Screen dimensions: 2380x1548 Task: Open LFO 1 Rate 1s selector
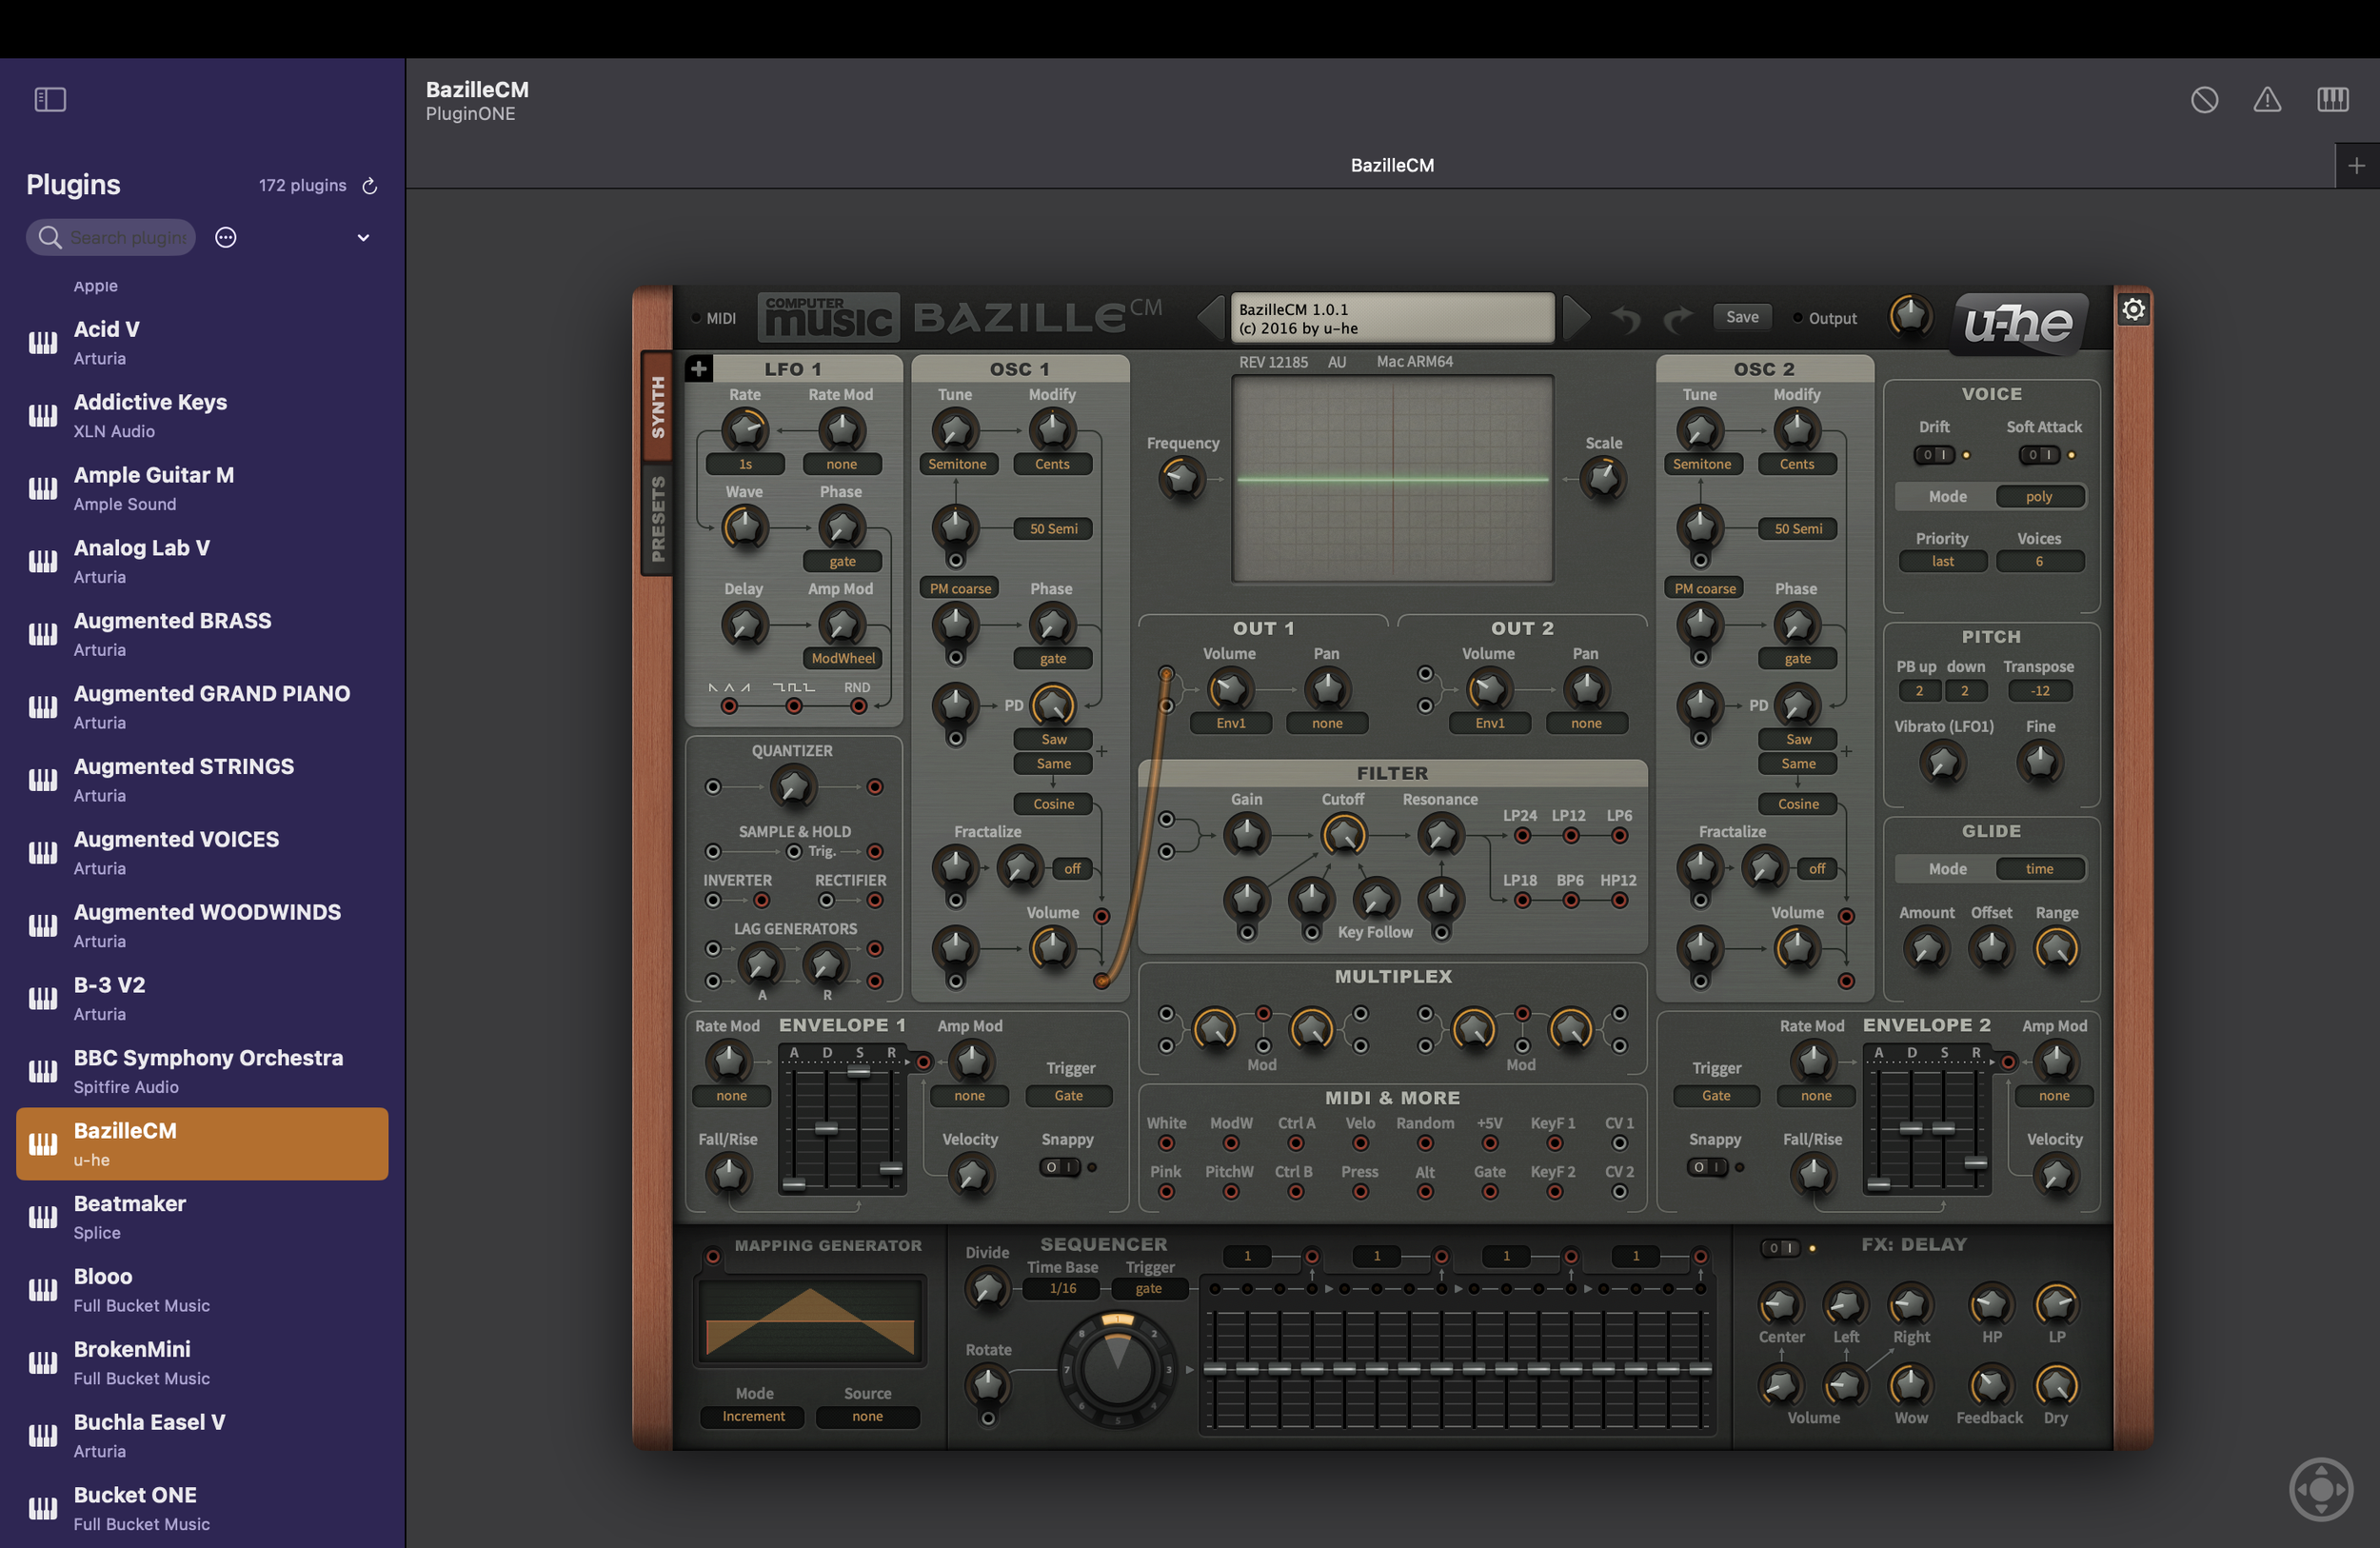click(745, 464)
